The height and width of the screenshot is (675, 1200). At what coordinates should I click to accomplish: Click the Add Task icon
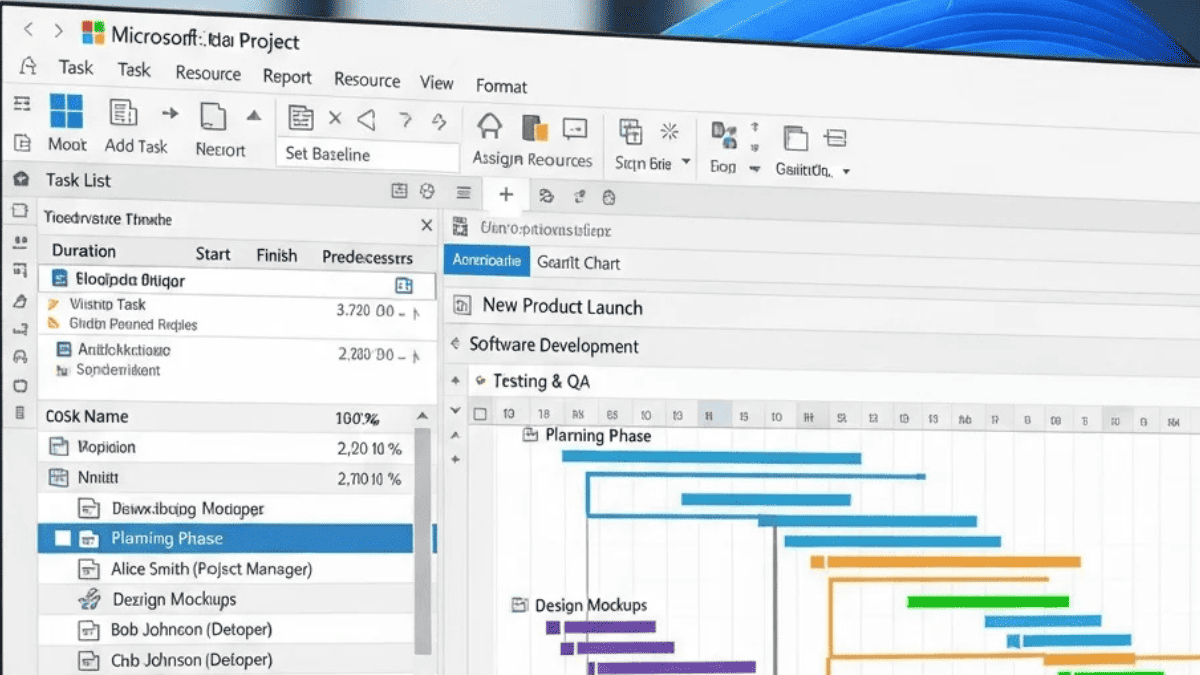coord(123,114)
